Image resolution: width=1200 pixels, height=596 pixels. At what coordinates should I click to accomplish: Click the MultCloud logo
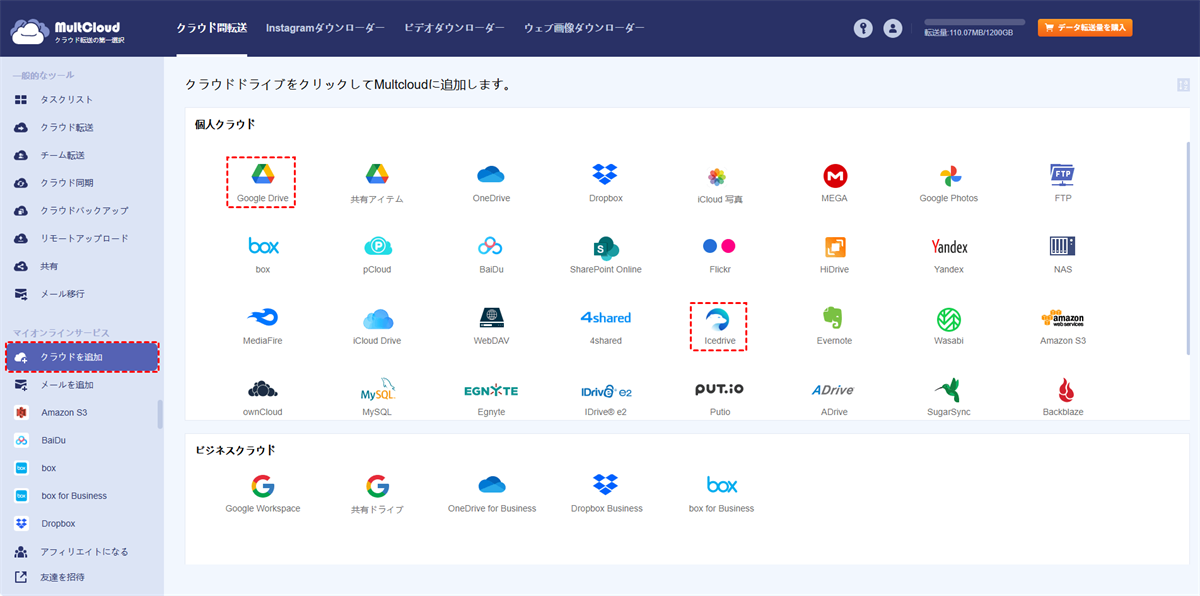click(x=65, y=29)
